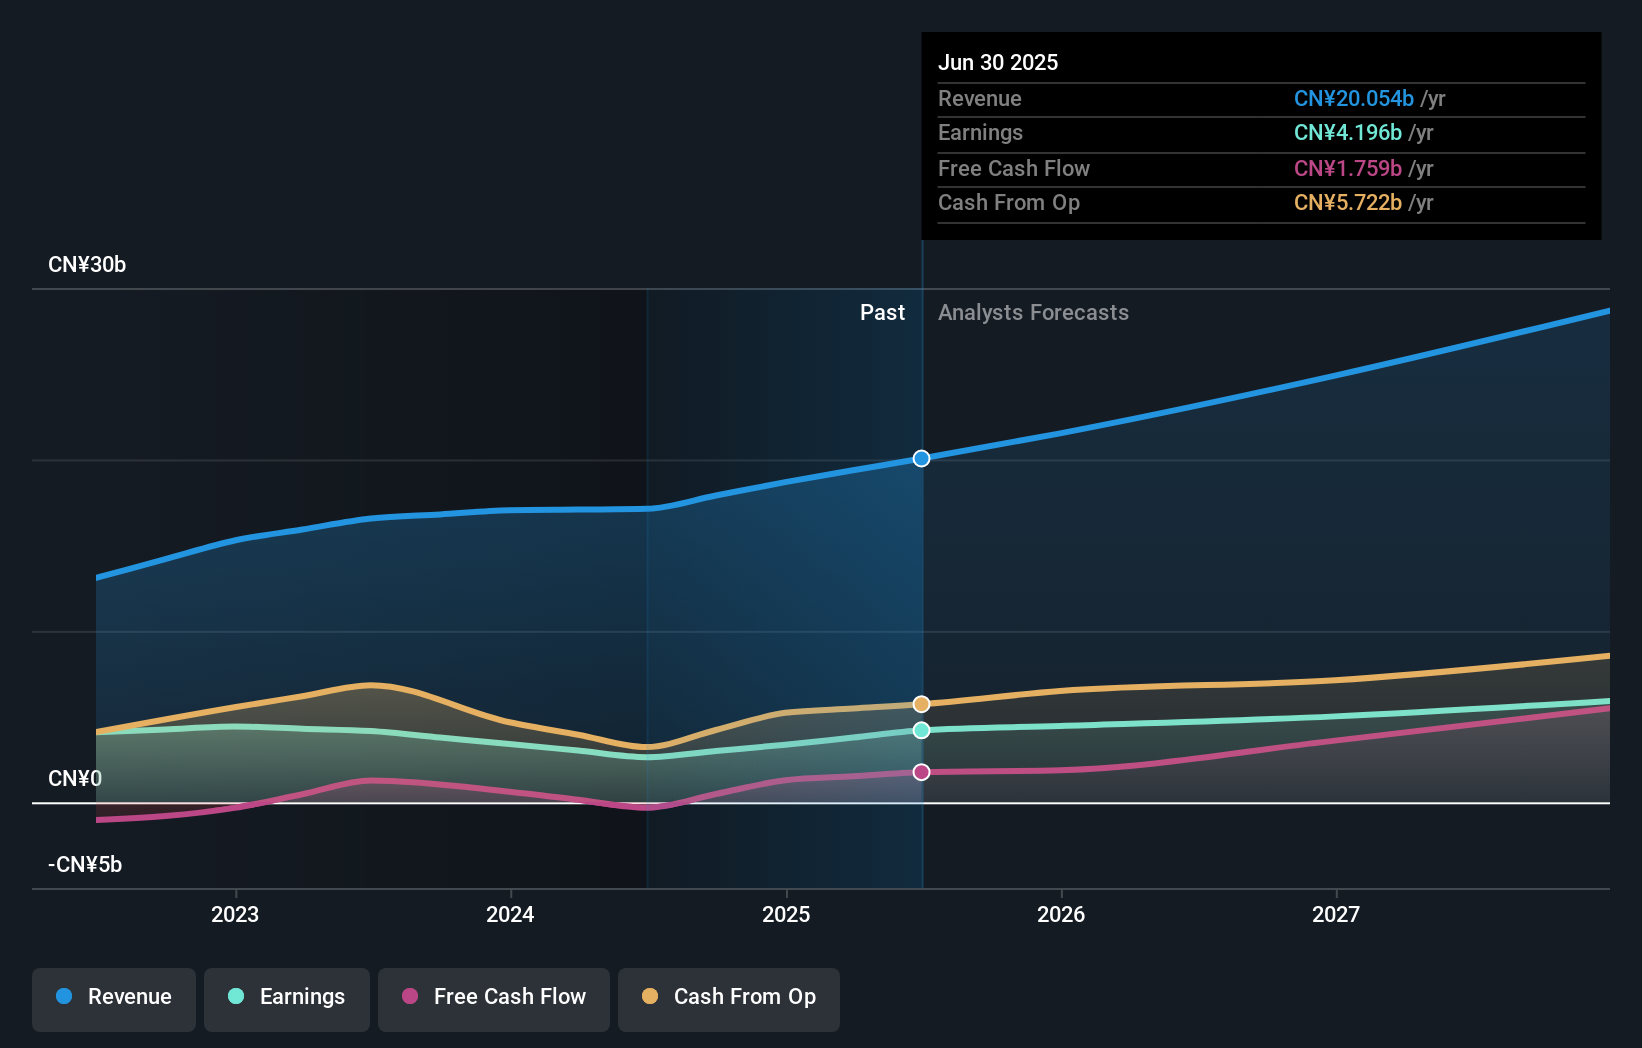Screen dimensions: 1642x1048
Task: Select the blue Revenue data point marker
Action: [x=921, y=459]
